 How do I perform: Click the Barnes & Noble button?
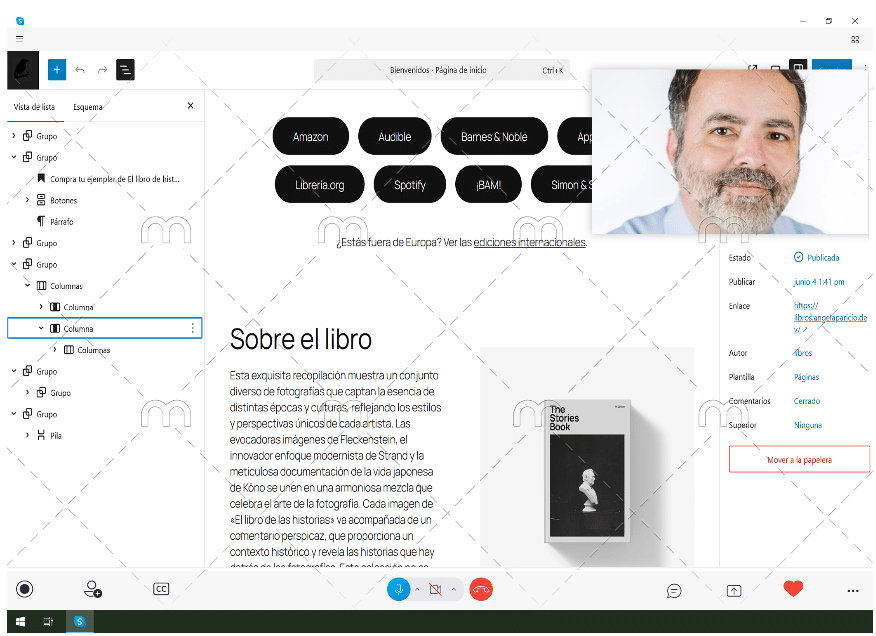click(x=494, y=136)
